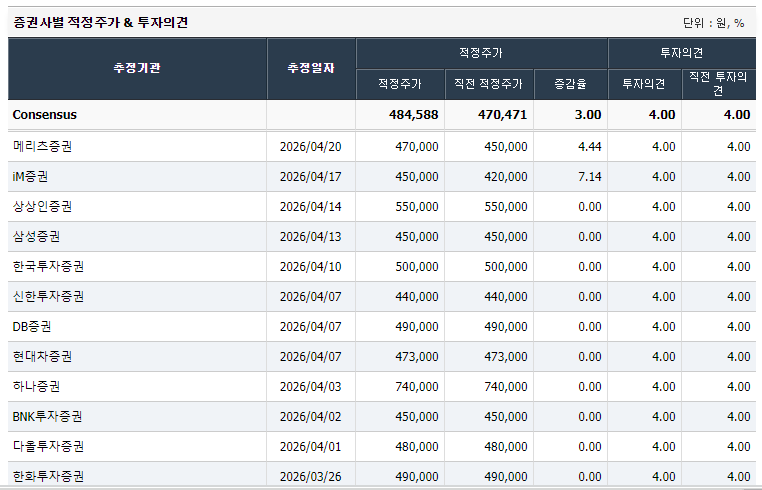The height and width of the screenshot is (490, 762).
Task: Select iM증권 previous price 420,000
Action: tap(506, 177)
